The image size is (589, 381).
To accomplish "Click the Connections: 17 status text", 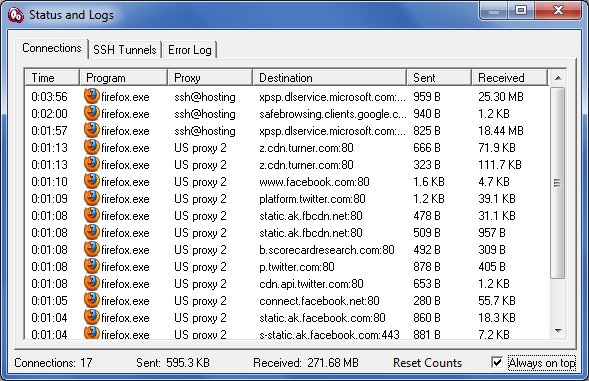I will coord(53,363).
